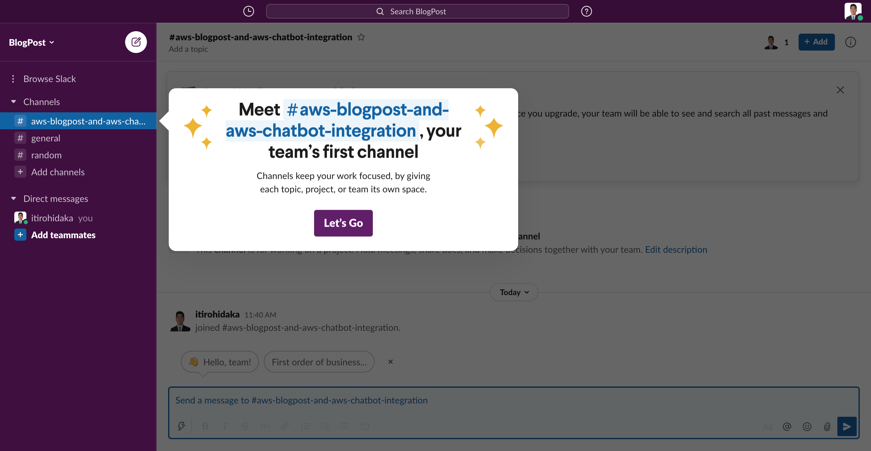Click Add teammates
The image size is (871, 451).
pyautogui.click(x=63, y=235)
